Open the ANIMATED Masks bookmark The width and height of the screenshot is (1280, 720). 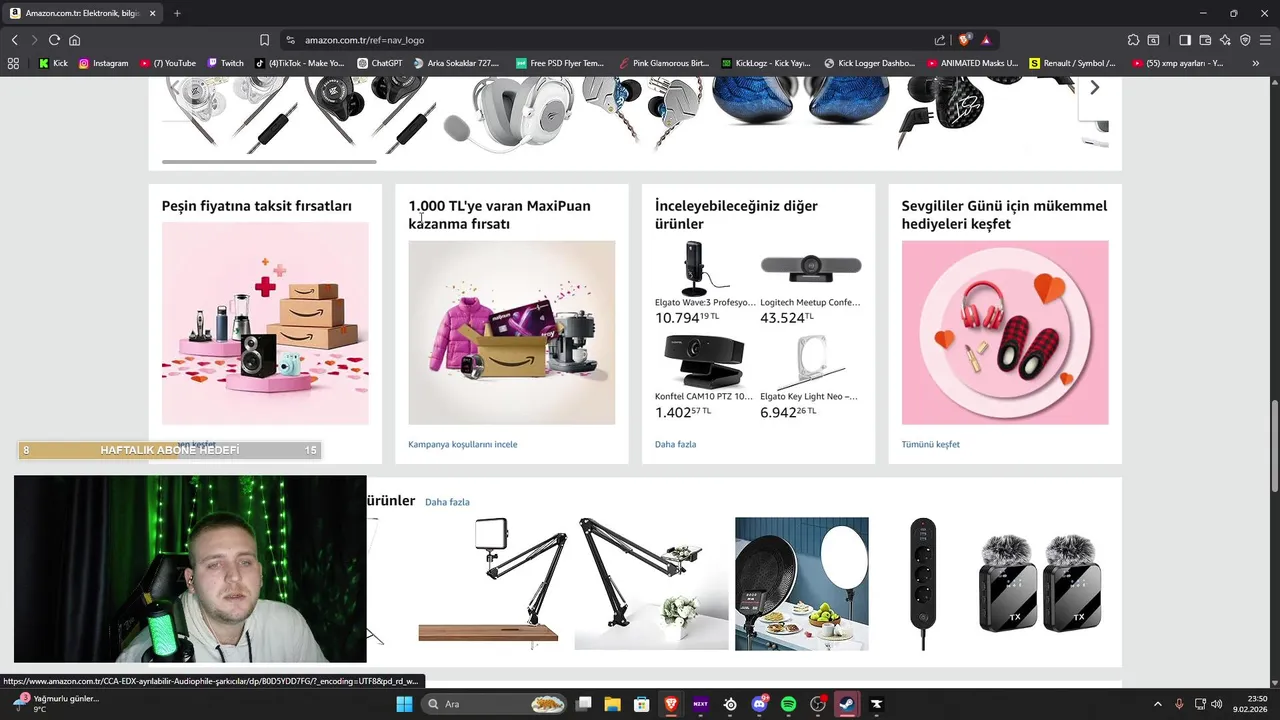[x=972, y=63]
